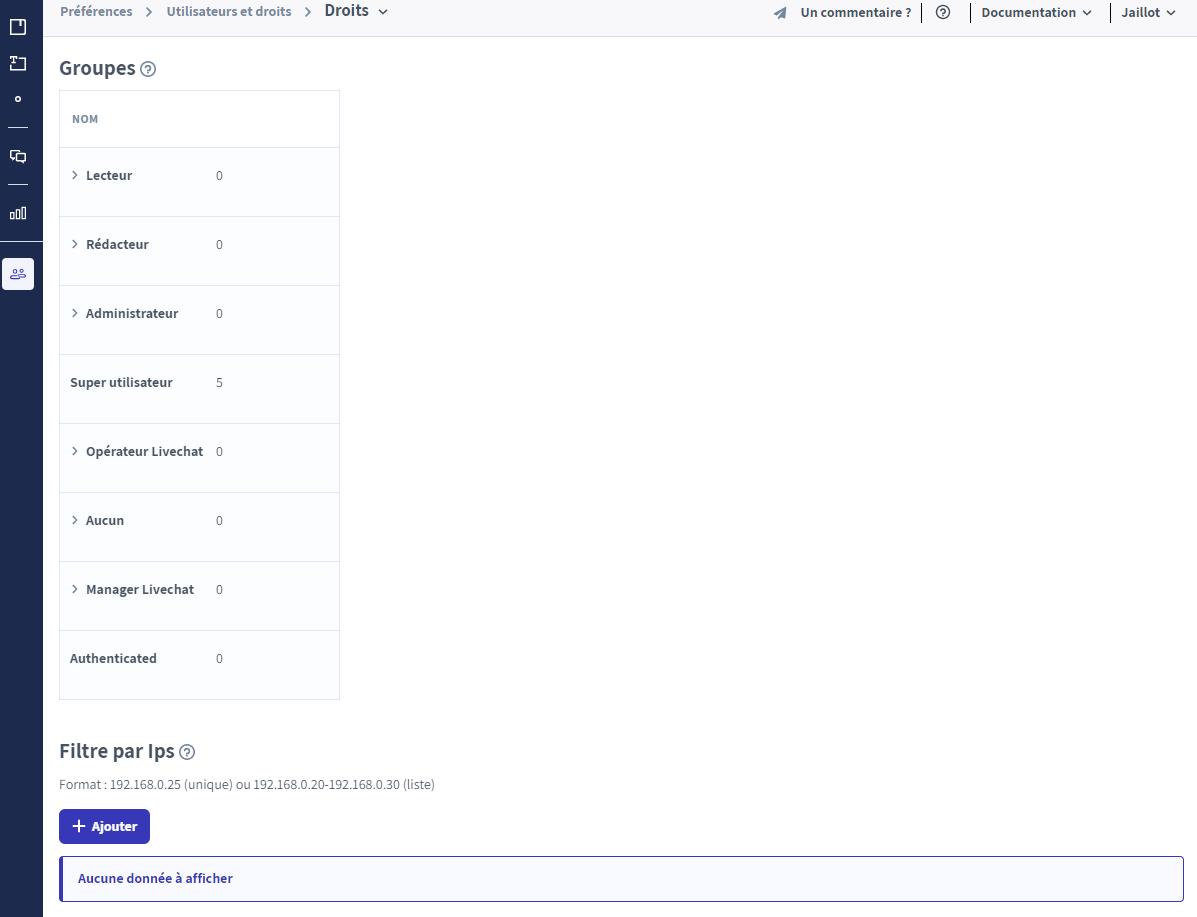The image size is (1197, 917).
Task: Open the Jaillot user menu
Action: point(1148,13)
